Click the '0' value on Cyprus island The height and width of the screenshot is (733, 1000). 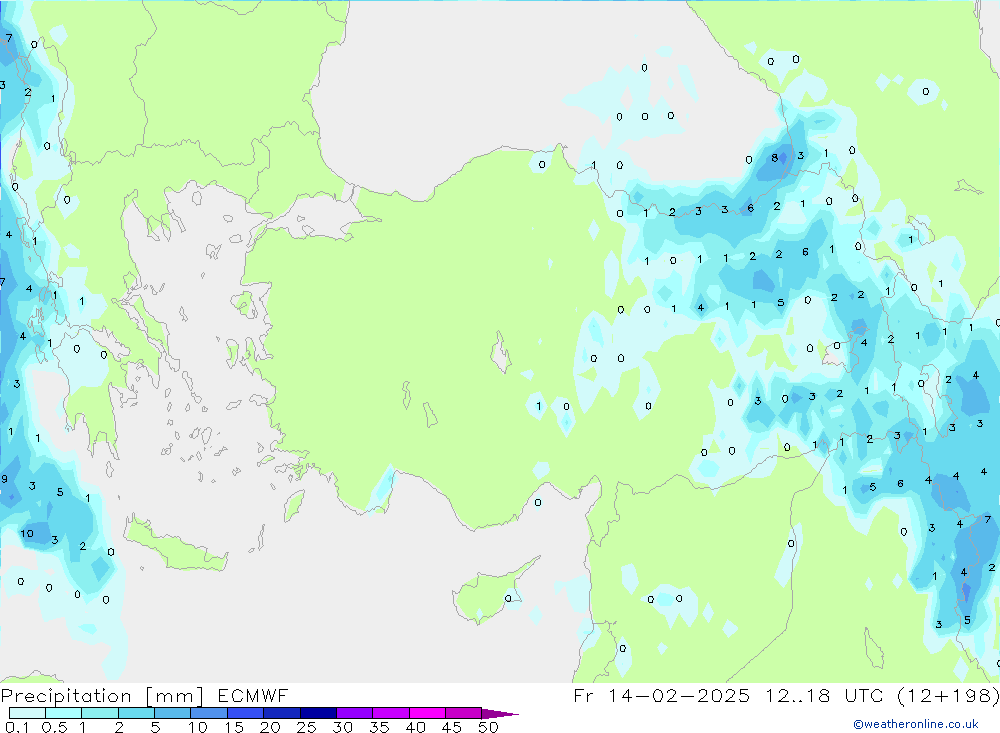[508, 598]
